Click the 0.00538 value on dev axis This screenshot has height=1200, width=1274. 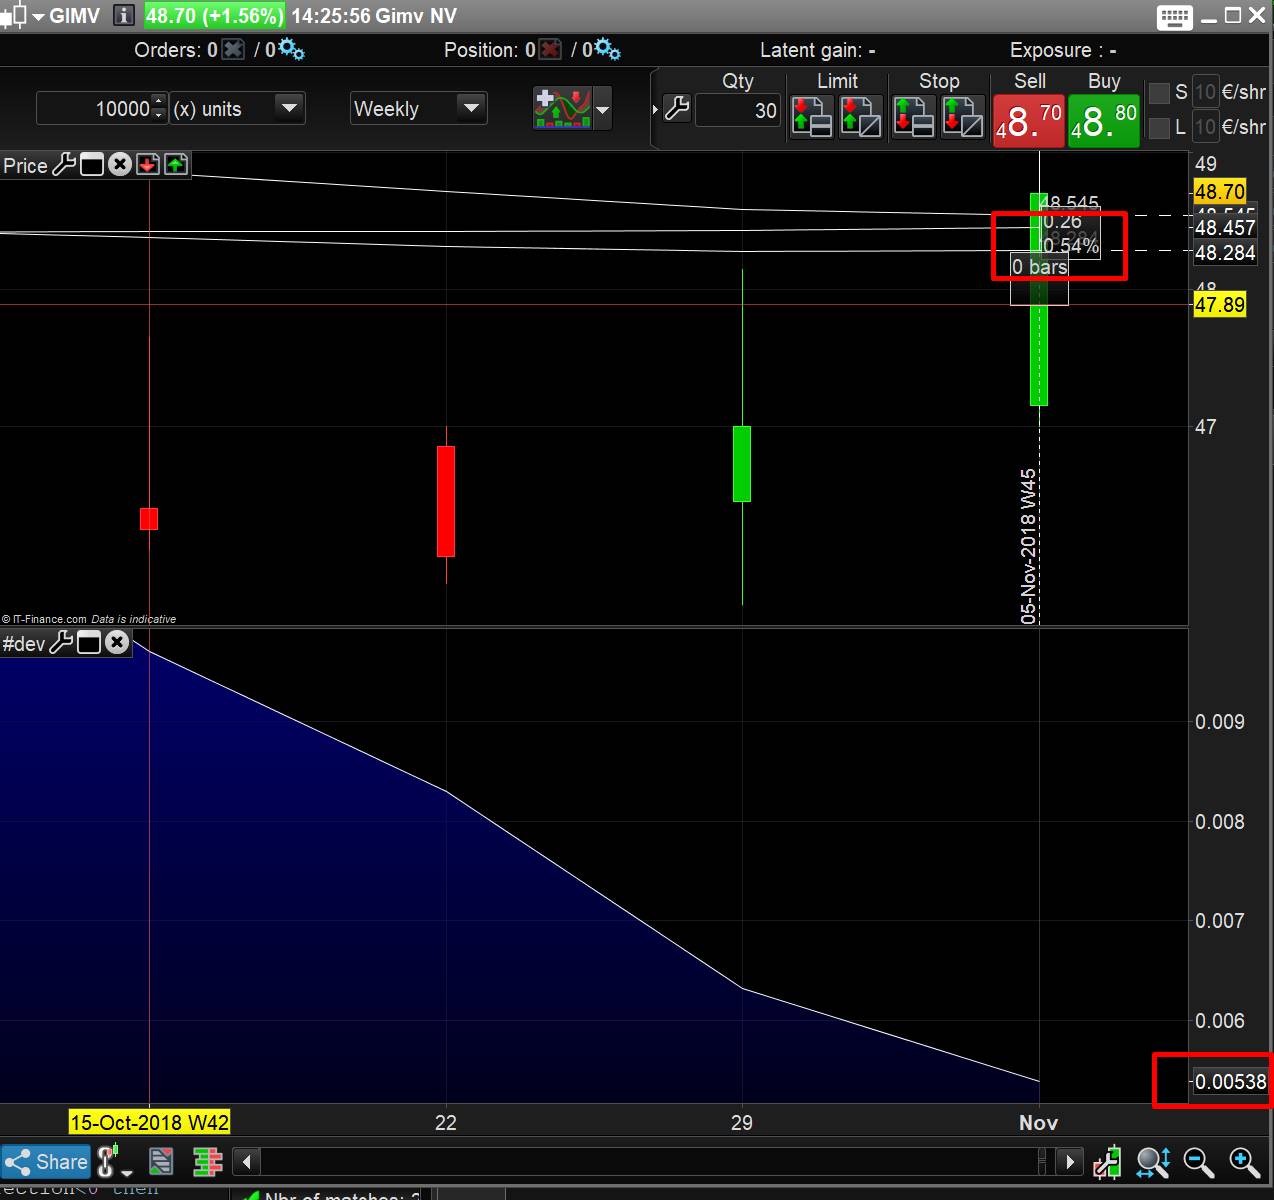pyautogui.click(x=1230, y=1081)
